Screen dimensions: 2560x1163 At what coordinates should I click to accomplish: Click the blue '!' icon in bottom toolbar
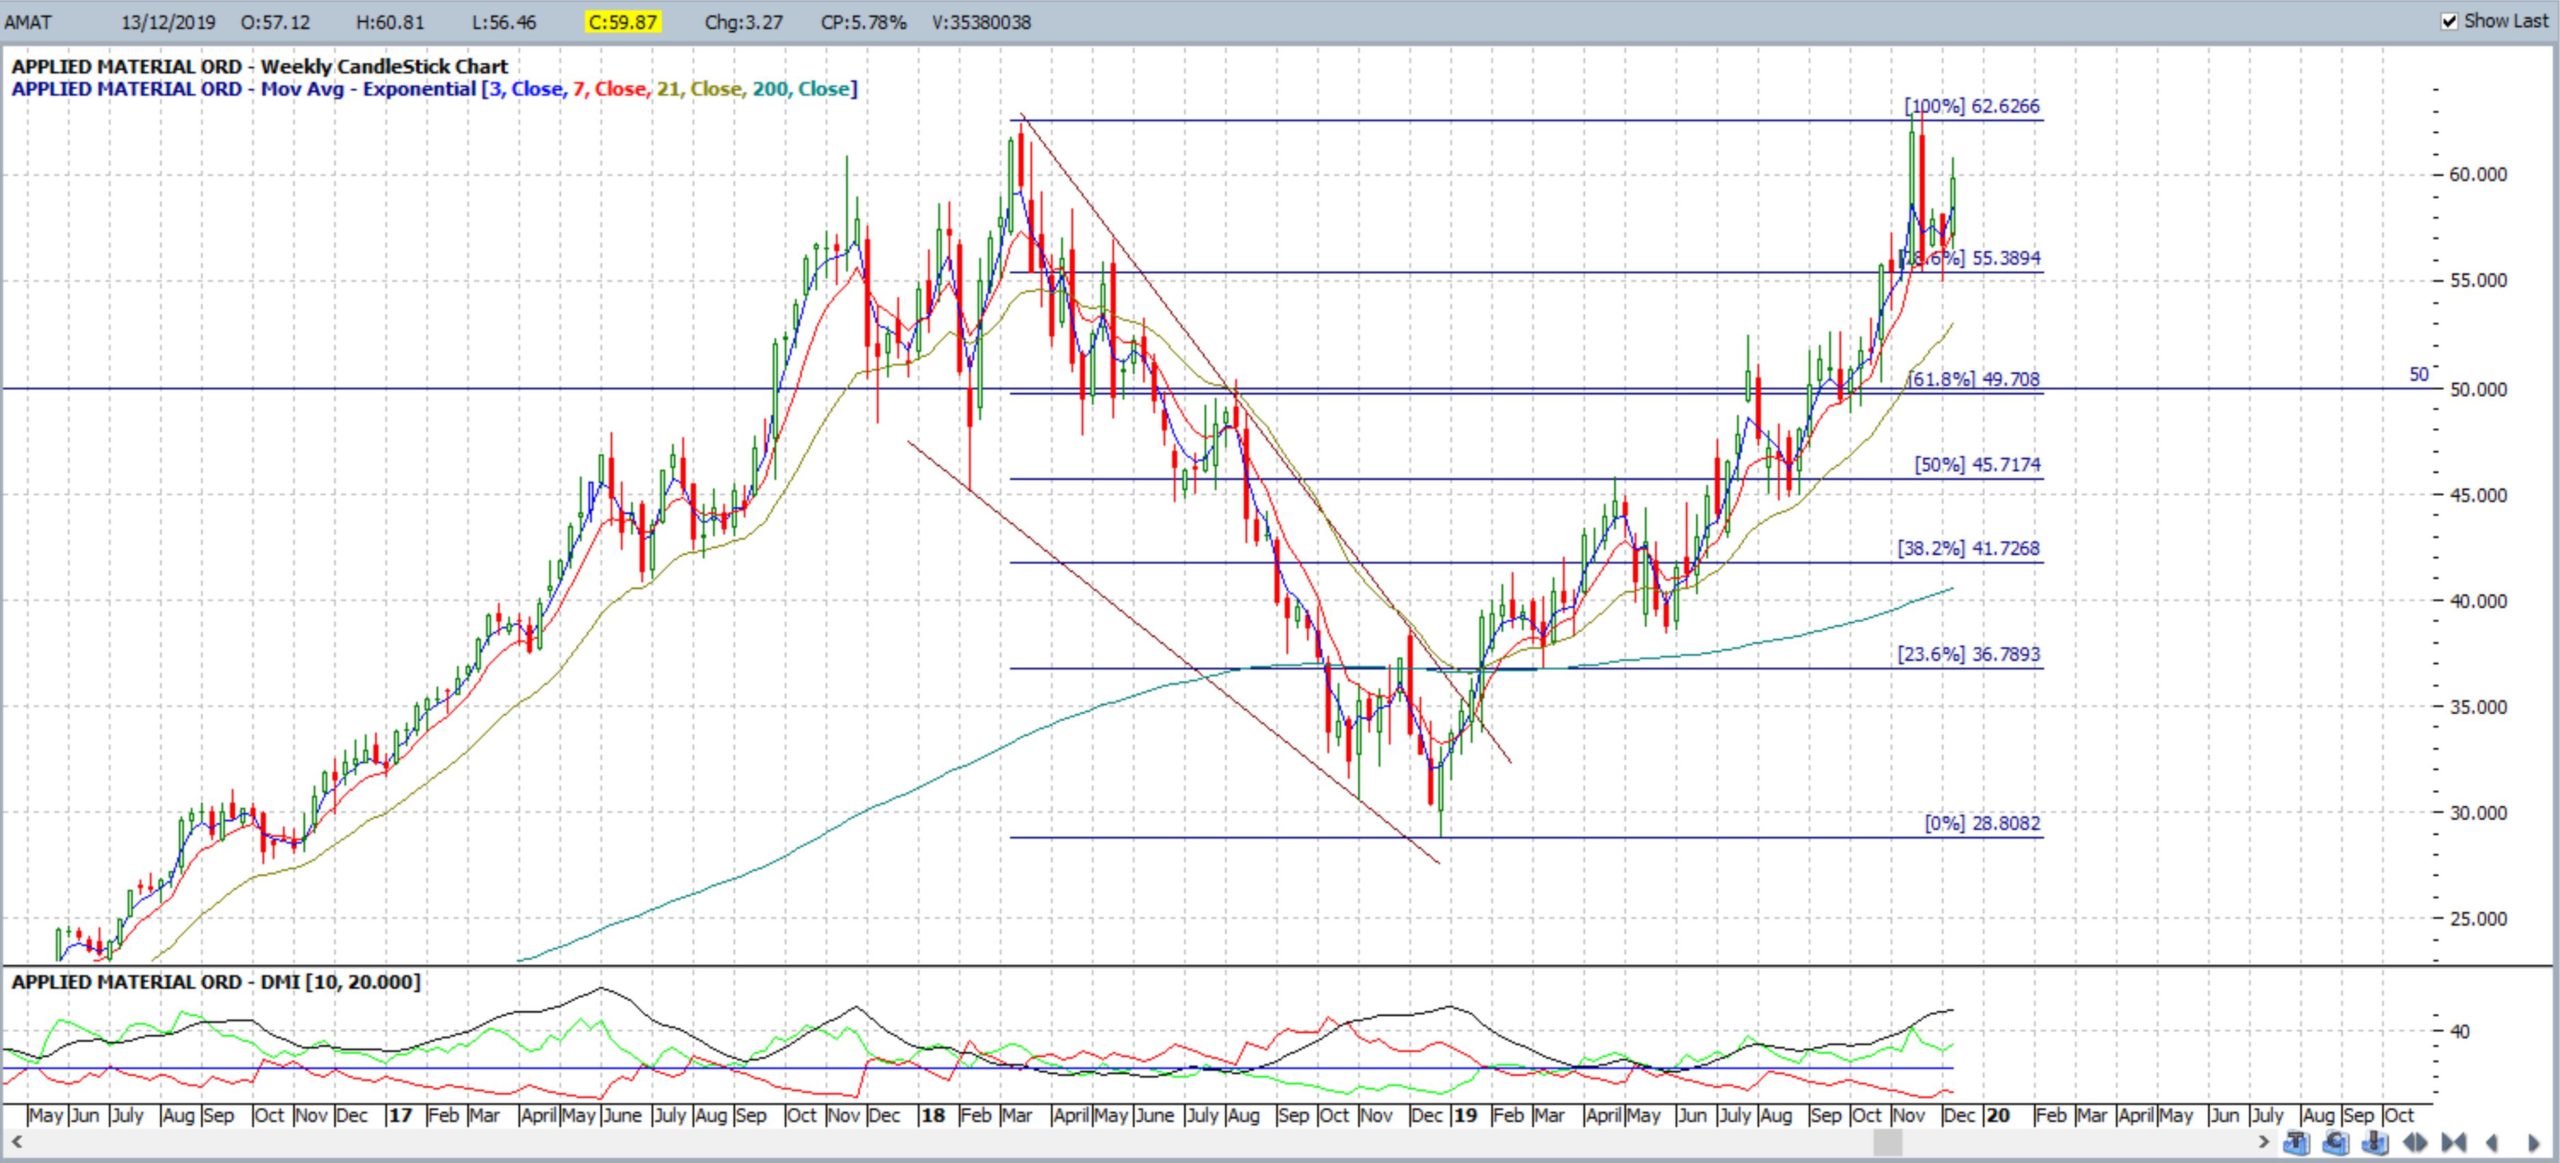coord(2376,1142)
